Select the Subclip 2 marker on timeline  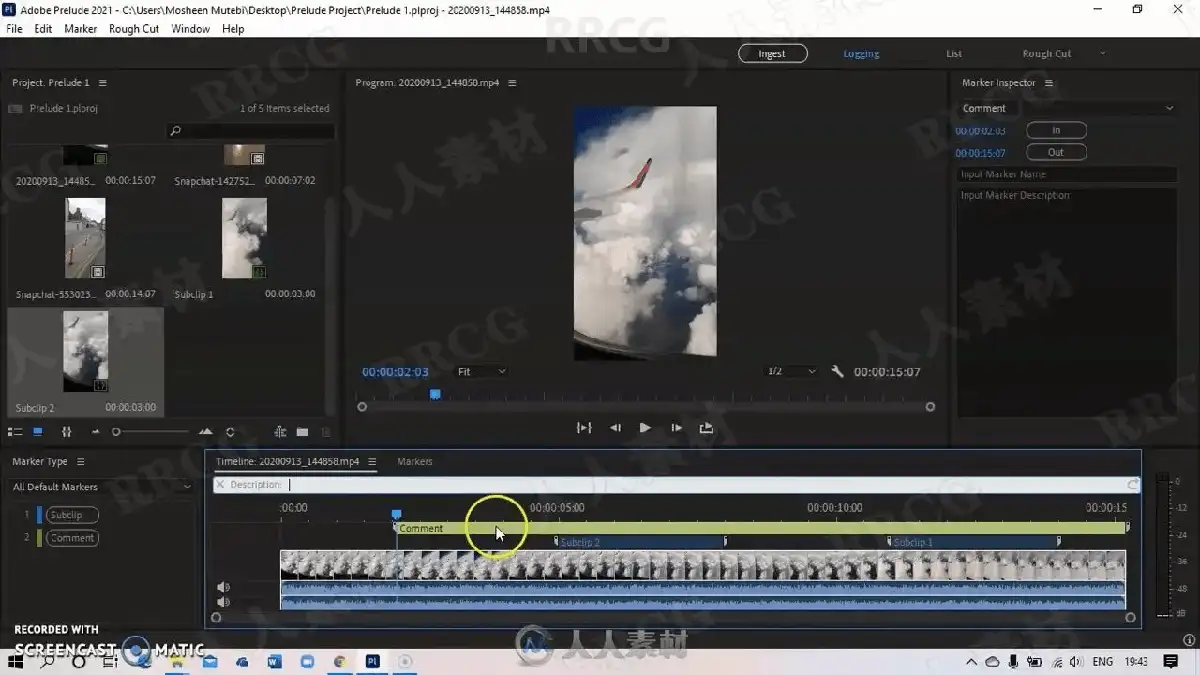[640, 542]
